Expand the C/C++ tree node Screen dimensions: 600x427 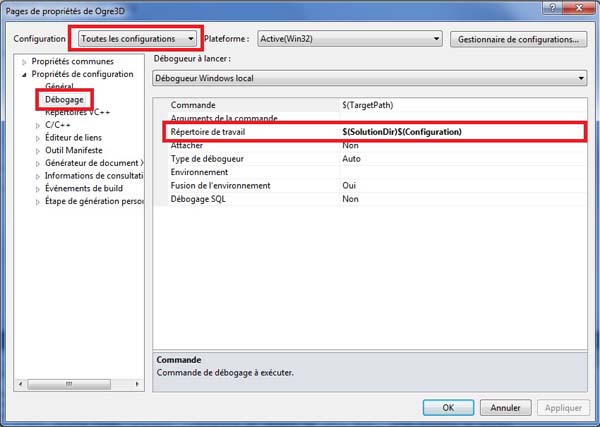coord(38,125)
